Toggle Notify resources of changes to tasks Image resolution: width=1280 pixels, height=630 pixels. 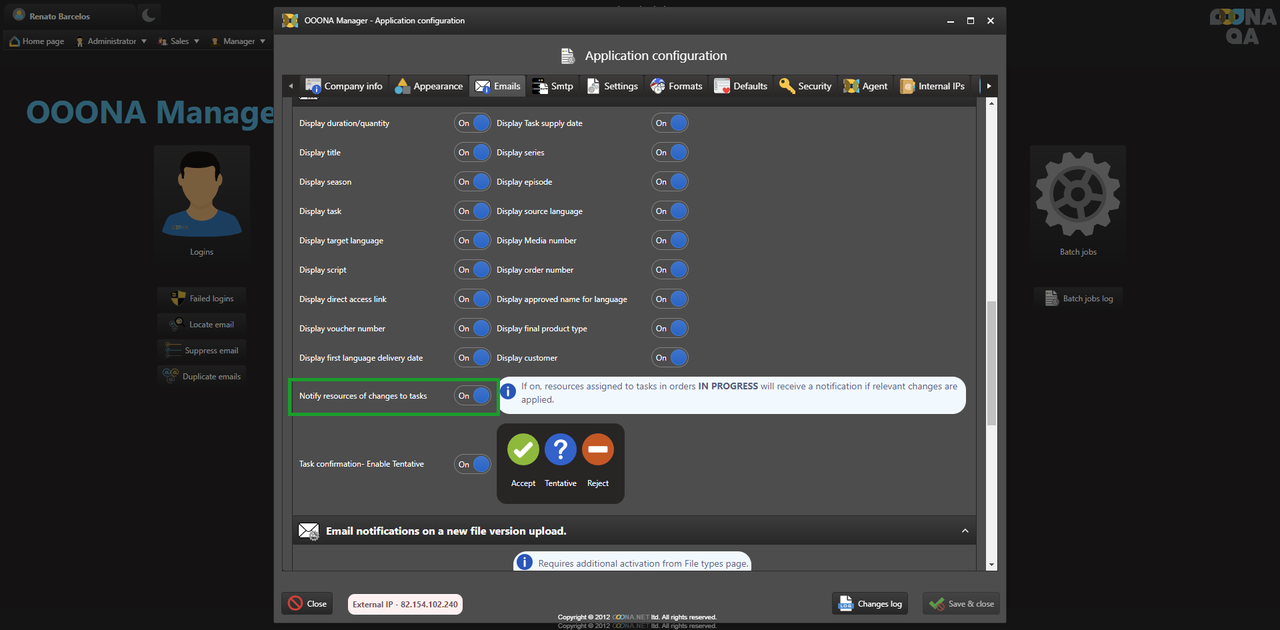coord(473,396)
